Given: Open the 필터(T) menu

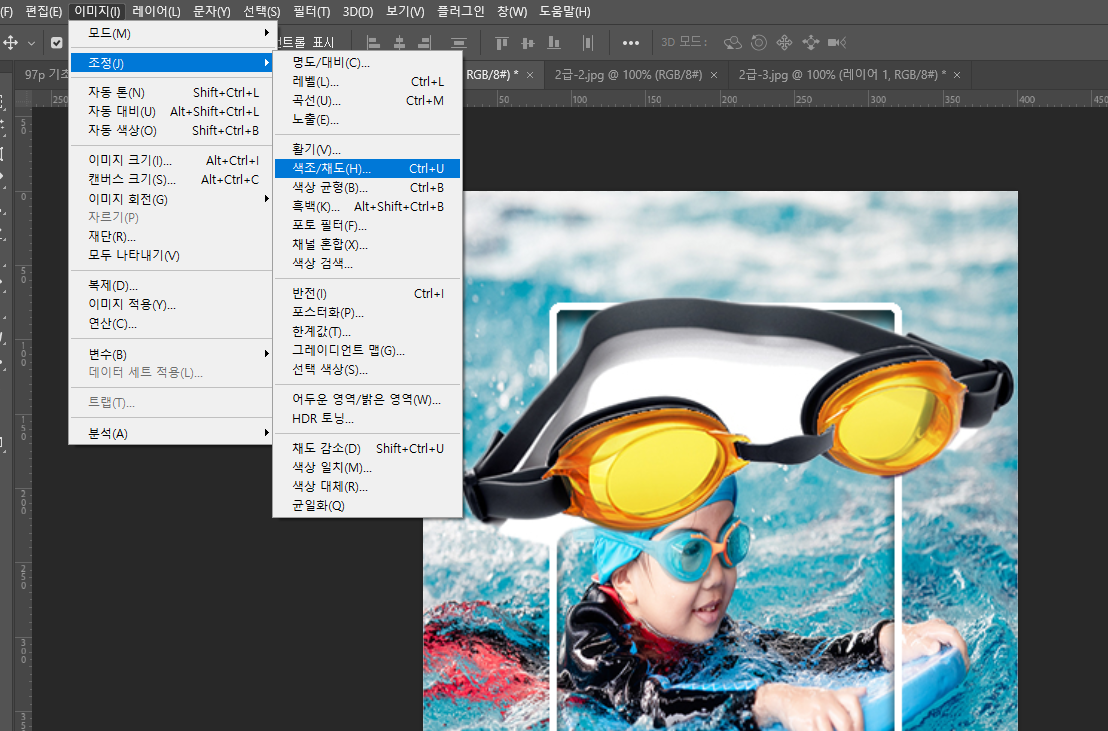Looking at the screenshot, I should [312, 11].
